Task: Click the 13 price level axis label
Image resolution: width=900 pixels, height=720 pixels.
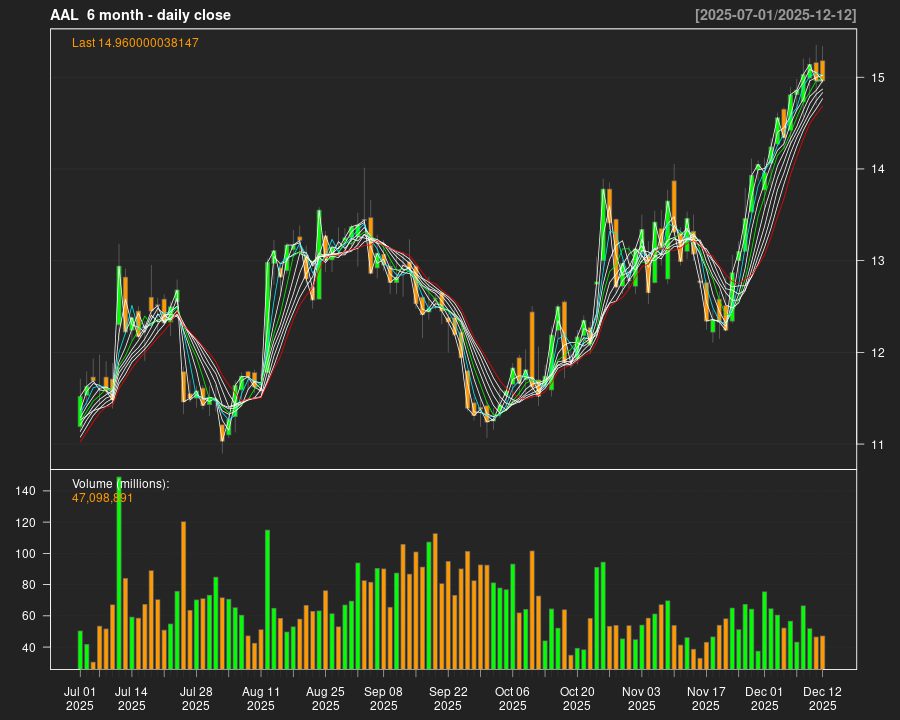Action: 877,261
